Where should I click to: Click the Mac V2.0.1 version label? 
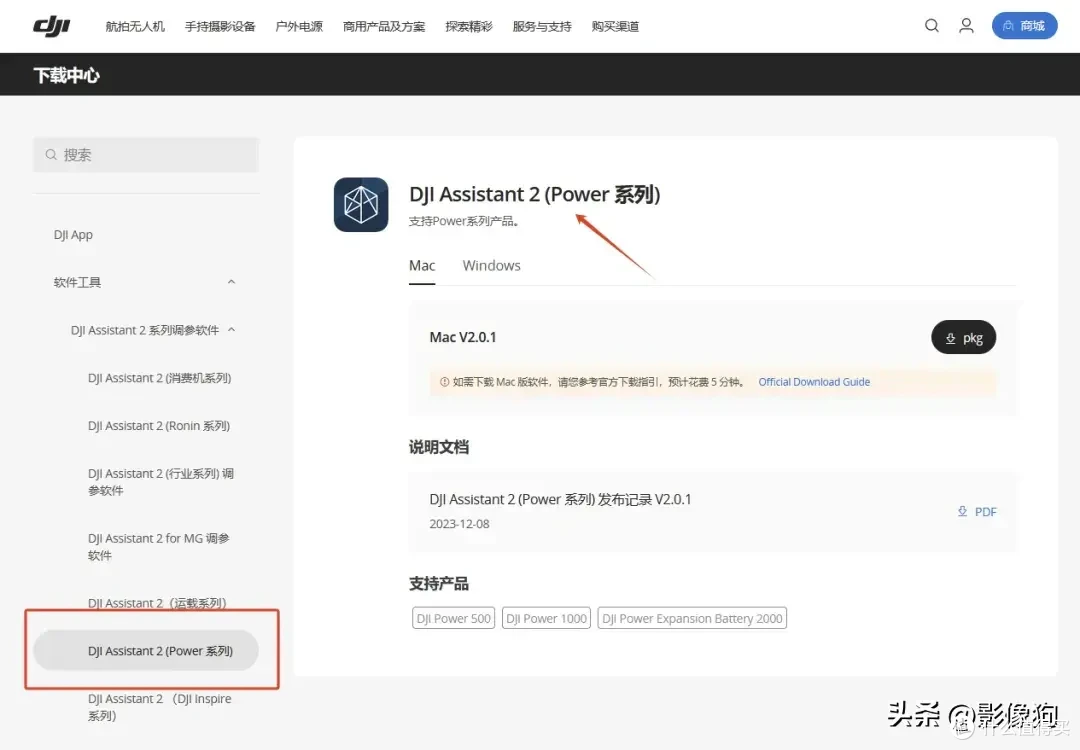click(x=463, y=337)
